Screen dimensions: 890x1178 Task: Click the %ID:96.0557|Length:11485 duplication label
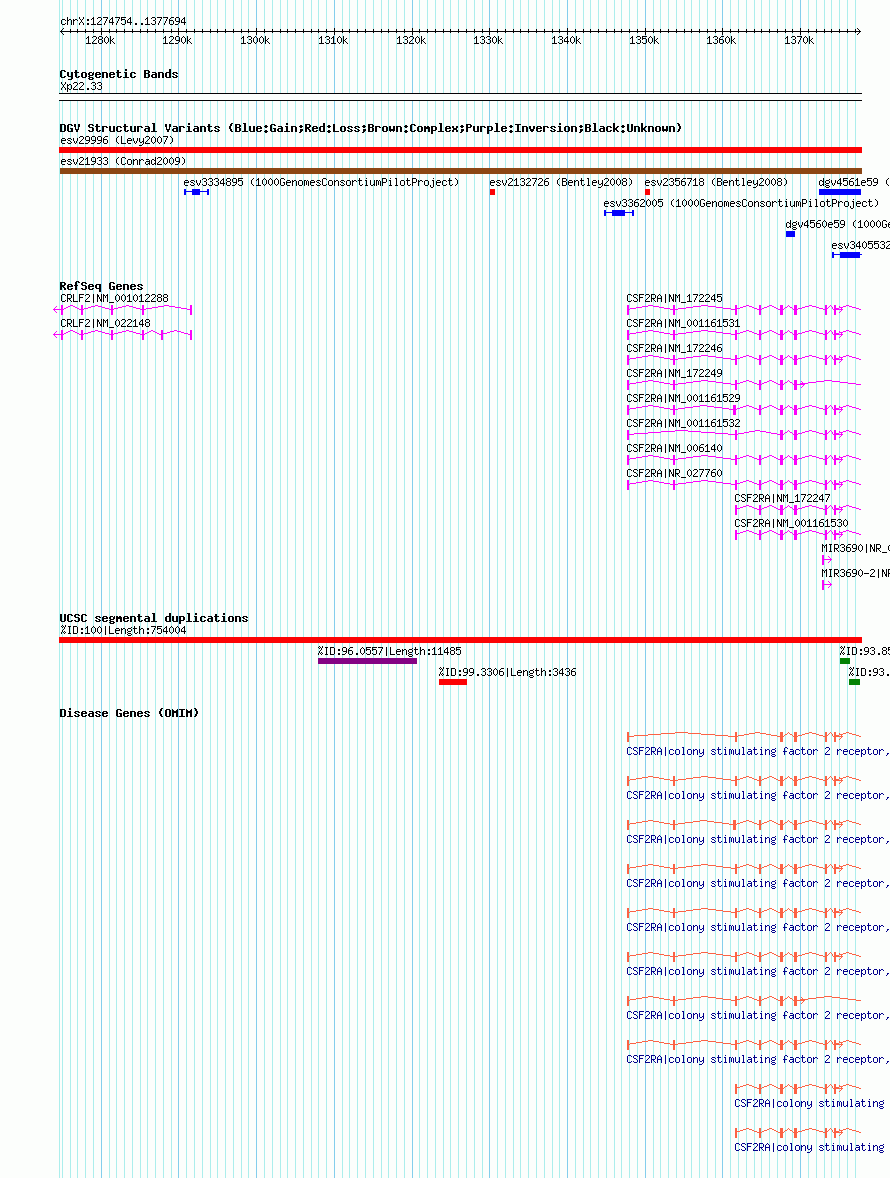[x=390, y=651]
